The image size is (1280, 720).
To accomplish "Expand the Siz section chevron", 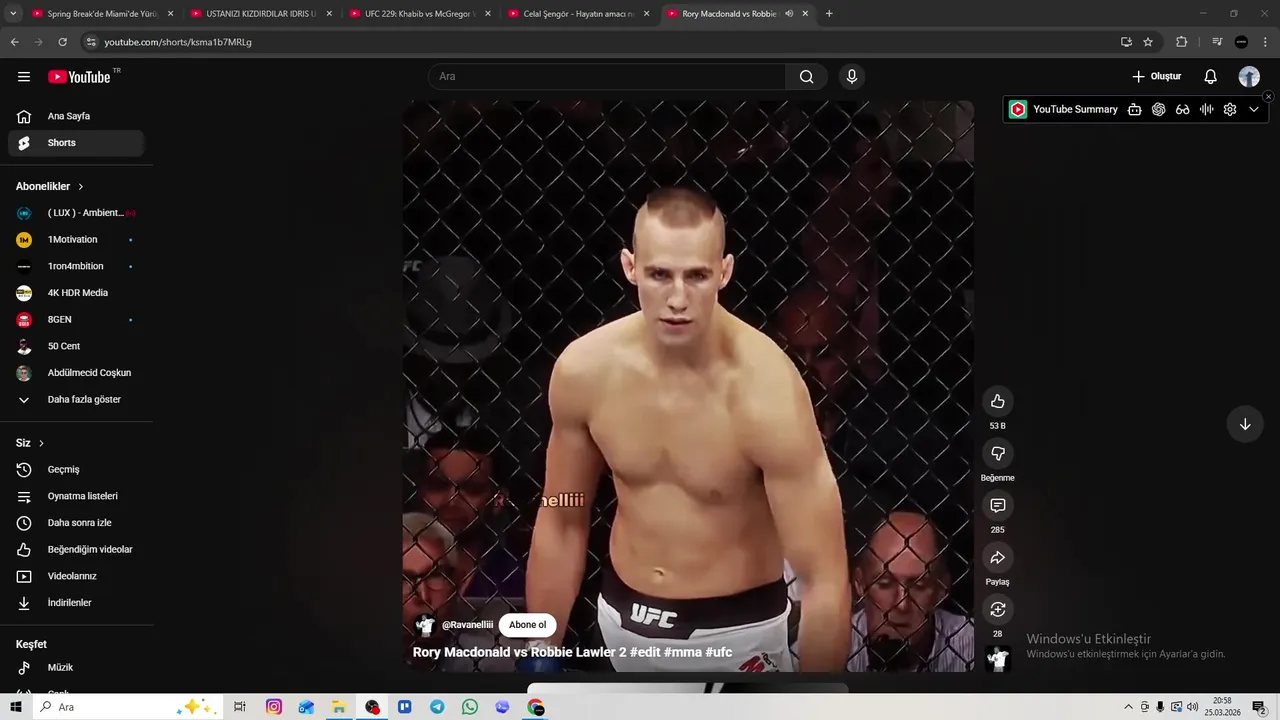I will click(41, 443).
